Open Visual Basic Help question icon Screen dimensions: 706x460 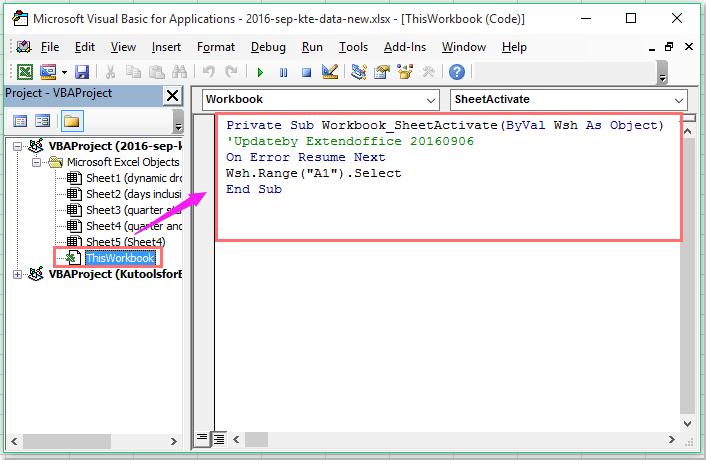tap(457, 72)
